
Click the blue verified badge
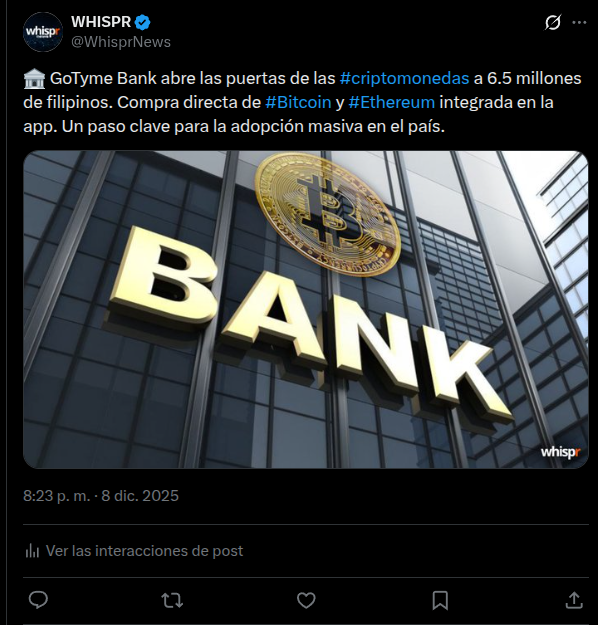[x=142, y=22]
